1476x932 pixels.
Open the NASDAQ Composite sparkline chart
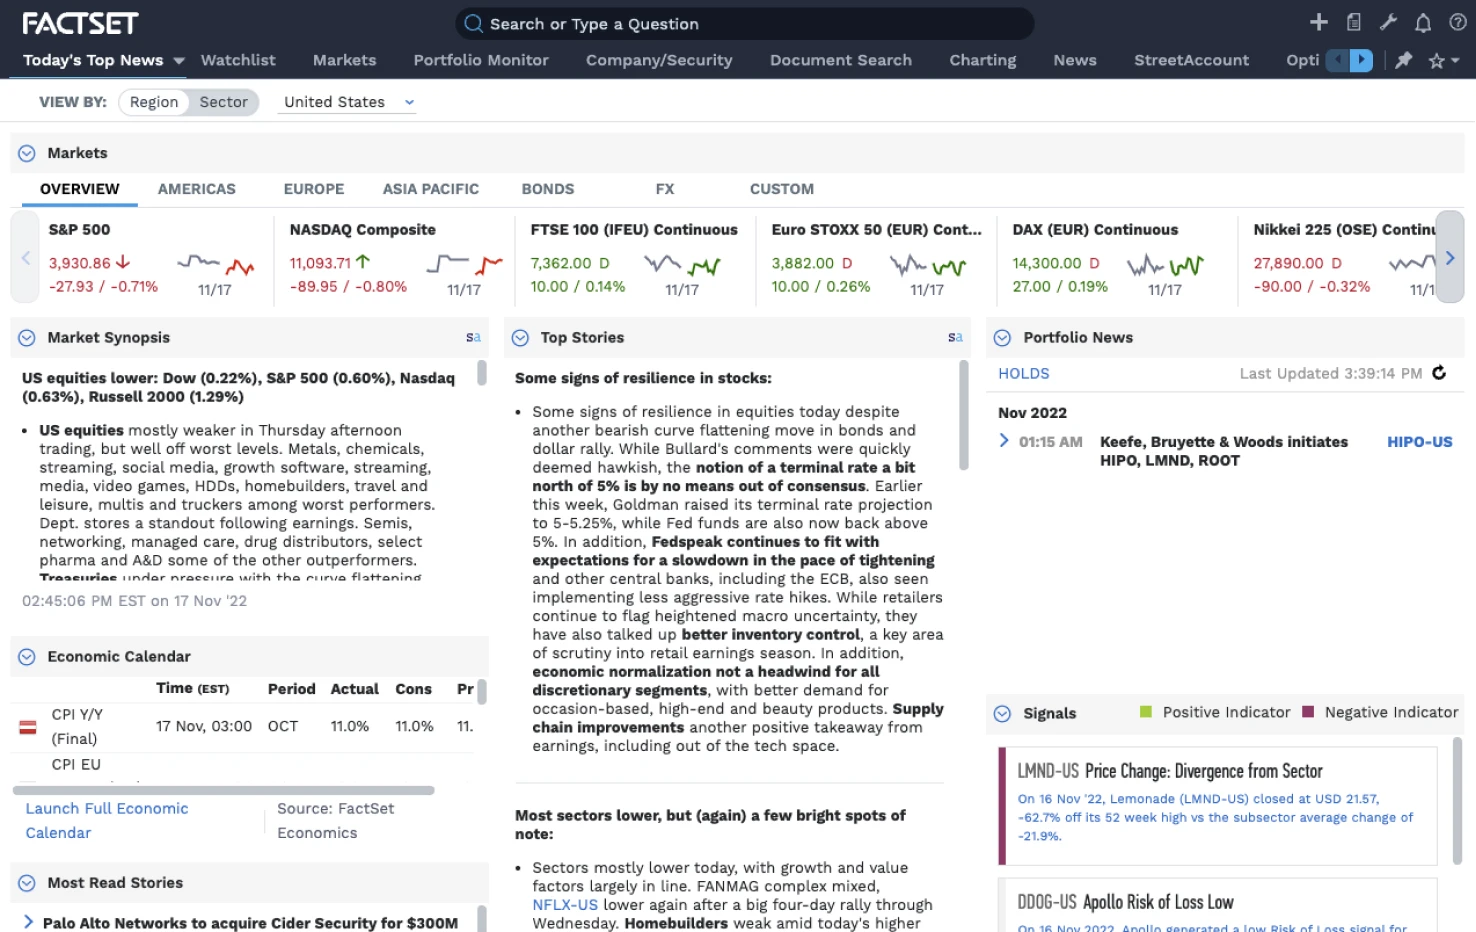[x=464, y=265]
